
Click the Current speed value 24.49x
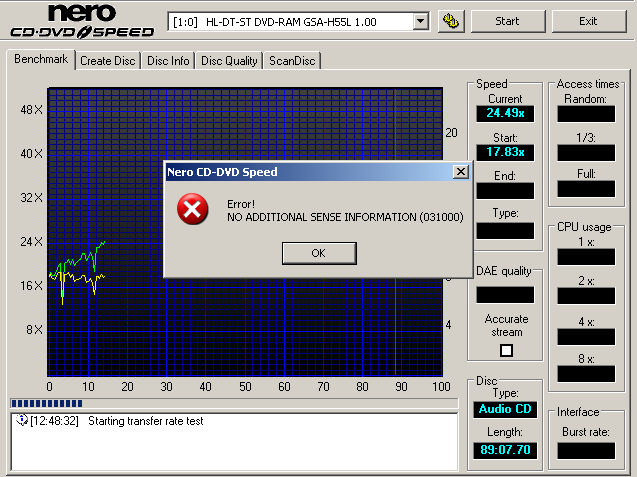[x=505, y=113]
